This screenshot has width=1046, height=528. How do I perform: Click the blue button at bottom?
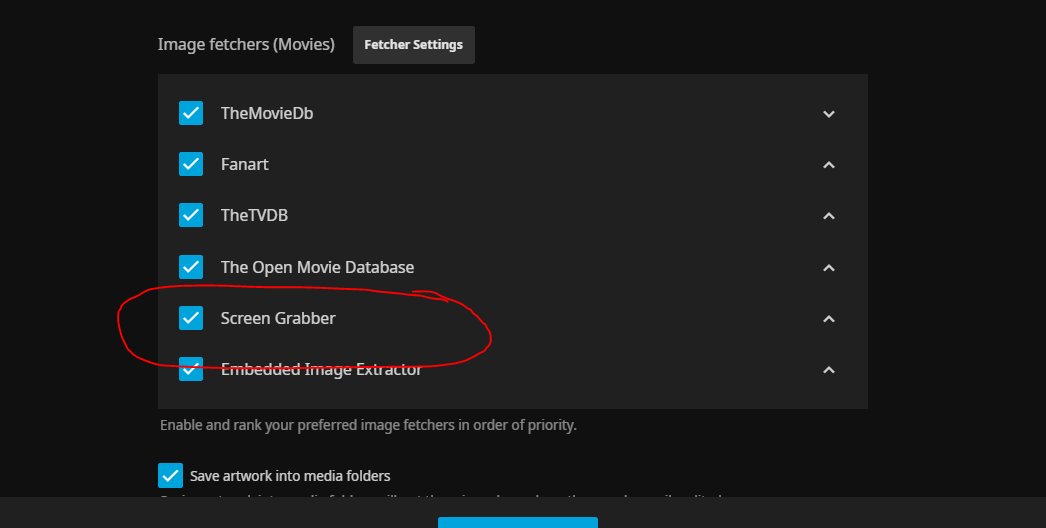pyautogui.click(x=517, y=522)
